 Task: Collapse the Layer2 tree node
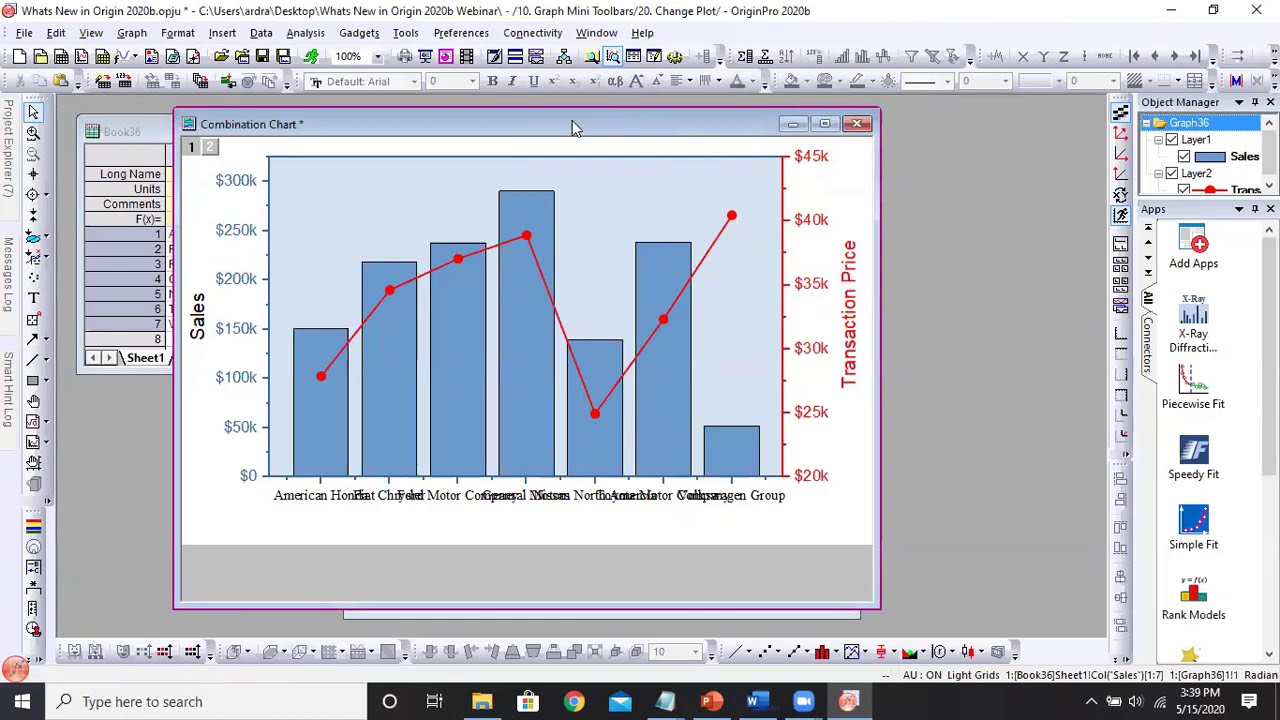(1158, 174)
